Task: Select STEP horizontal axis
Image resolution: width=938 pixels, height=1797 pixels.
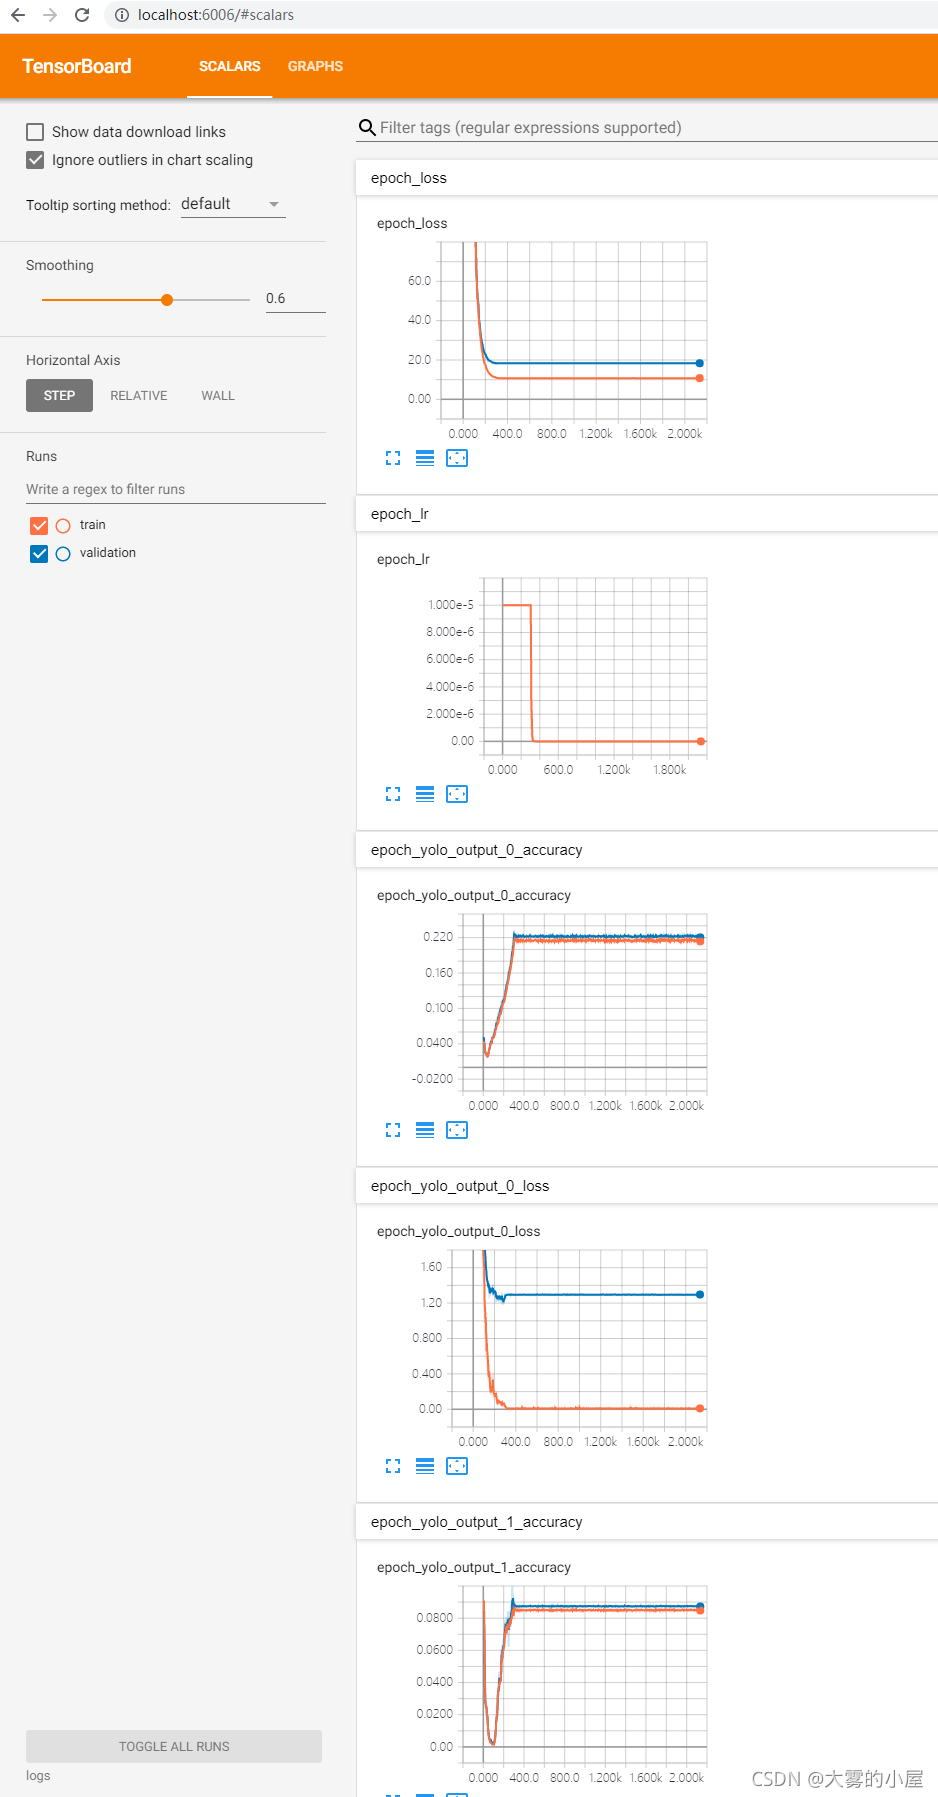Action: click(x=59, y=396)
